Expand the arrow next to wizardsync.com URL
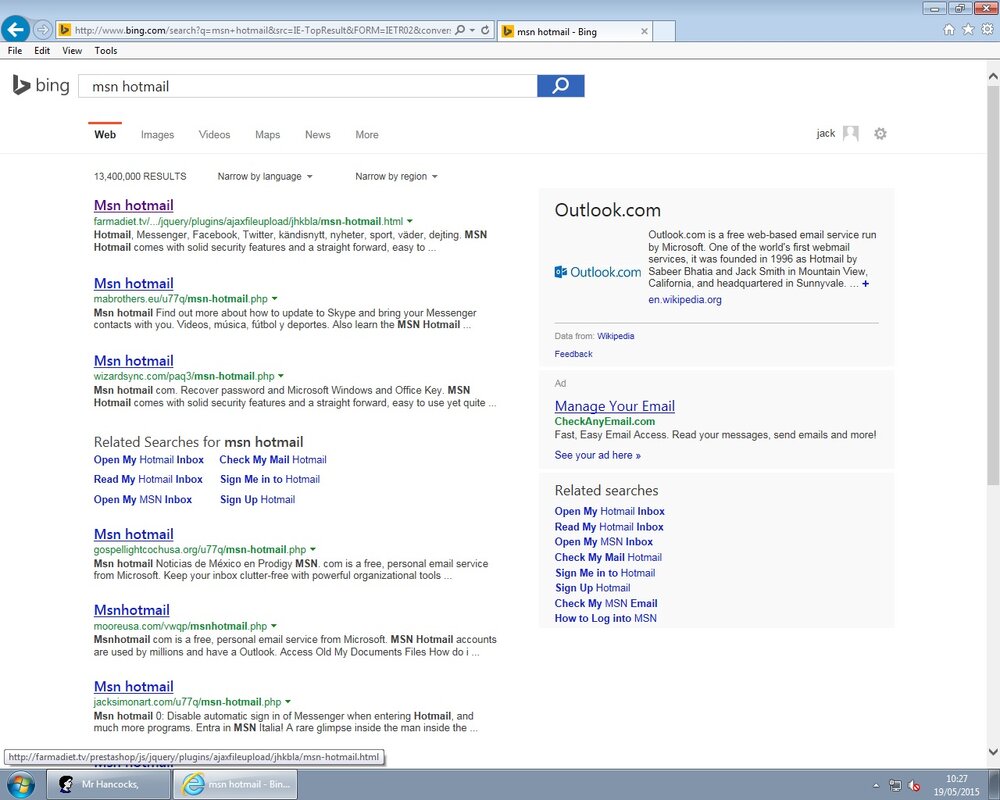 pos(281,376)
